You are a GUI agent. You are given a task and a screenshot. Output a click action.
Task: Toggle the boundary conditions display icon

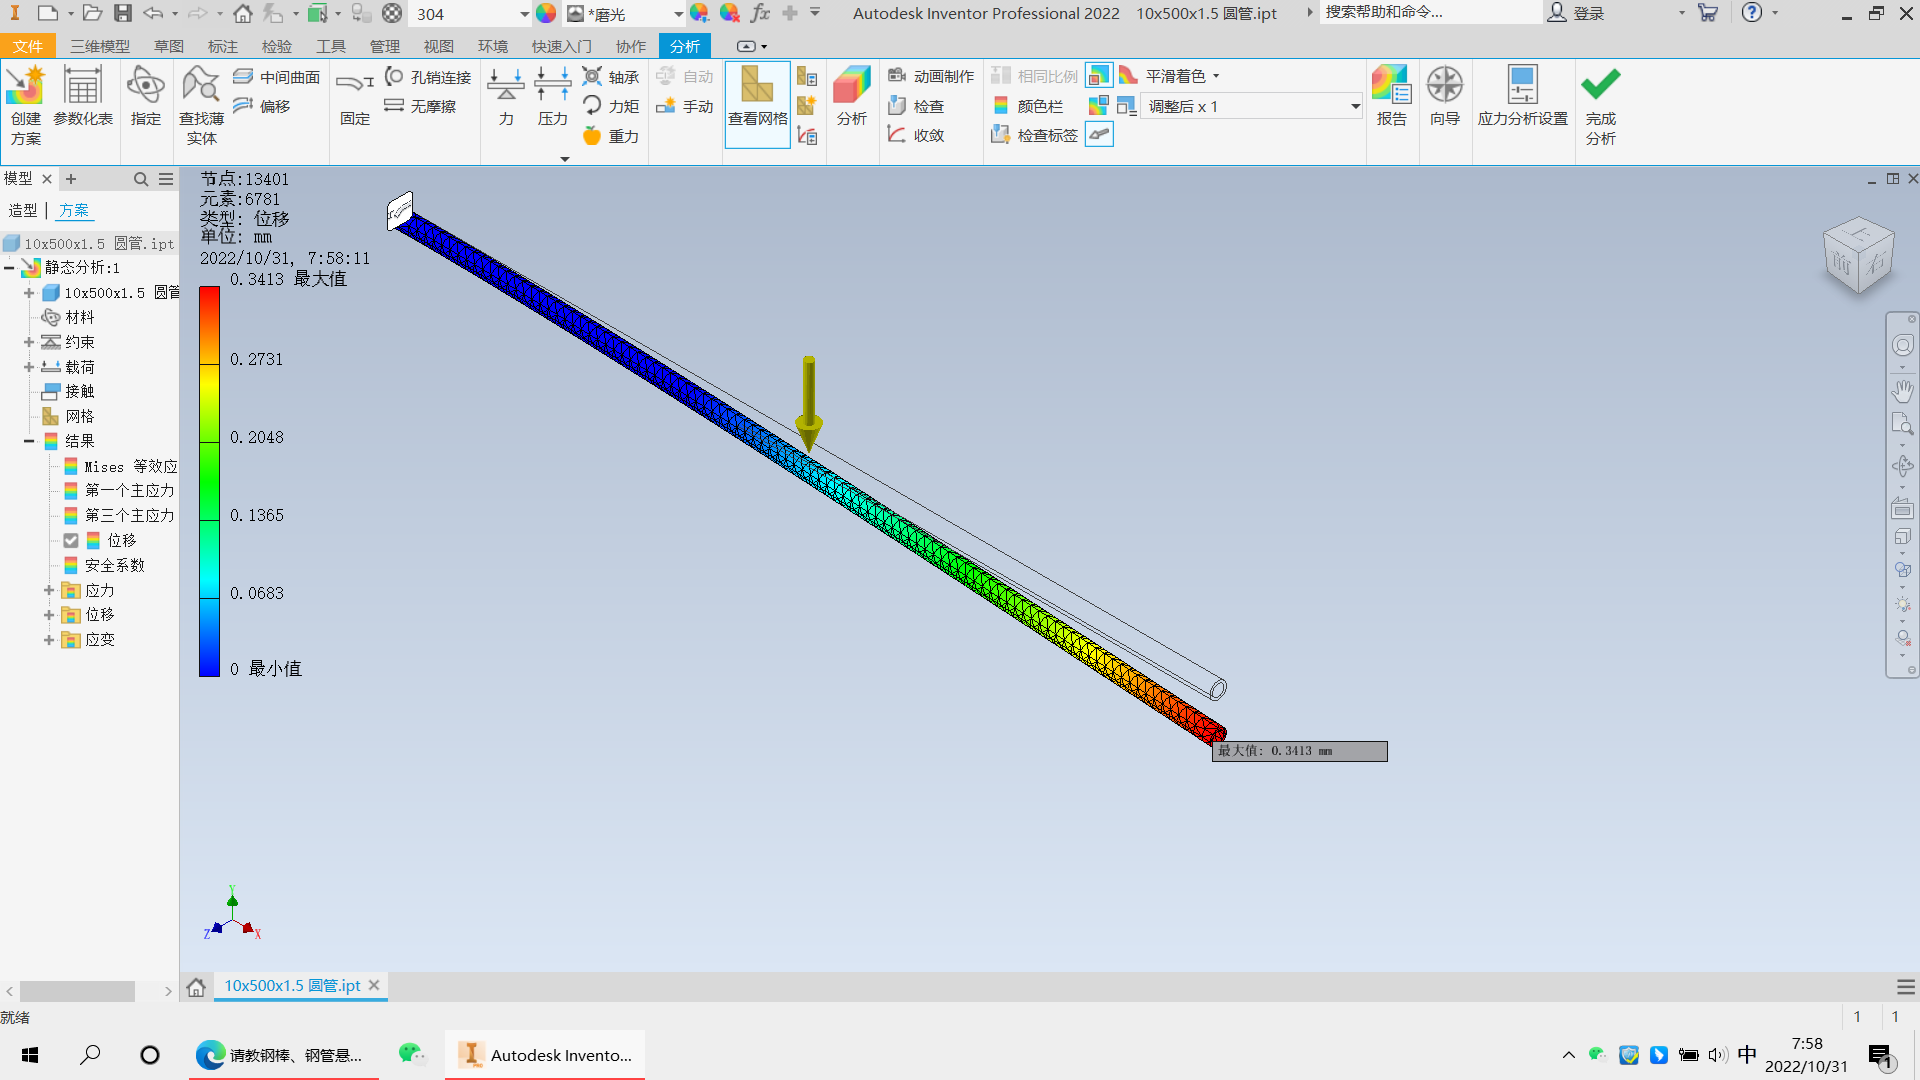pos(1099,135)
